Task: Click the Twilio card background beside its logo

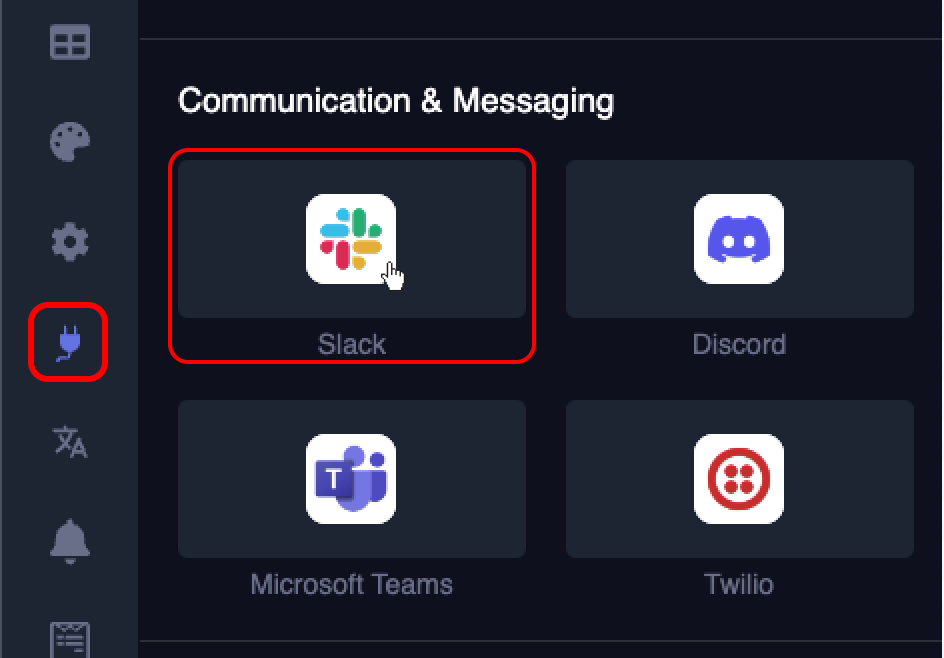Action: point(629,479)
